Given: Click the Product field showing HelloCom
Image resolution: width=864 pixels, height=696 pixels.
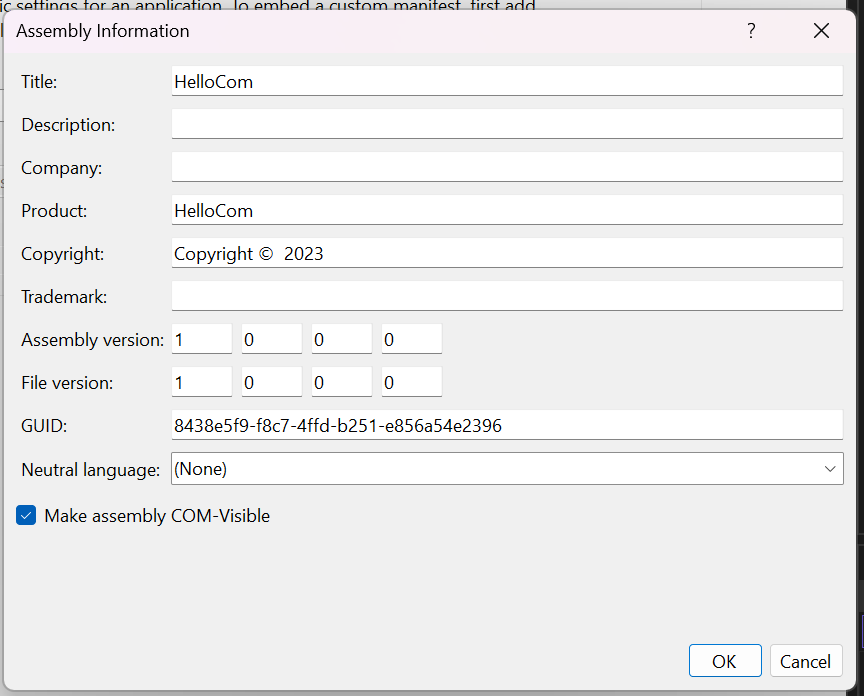Looking at the screenshot, I should 507,210.
